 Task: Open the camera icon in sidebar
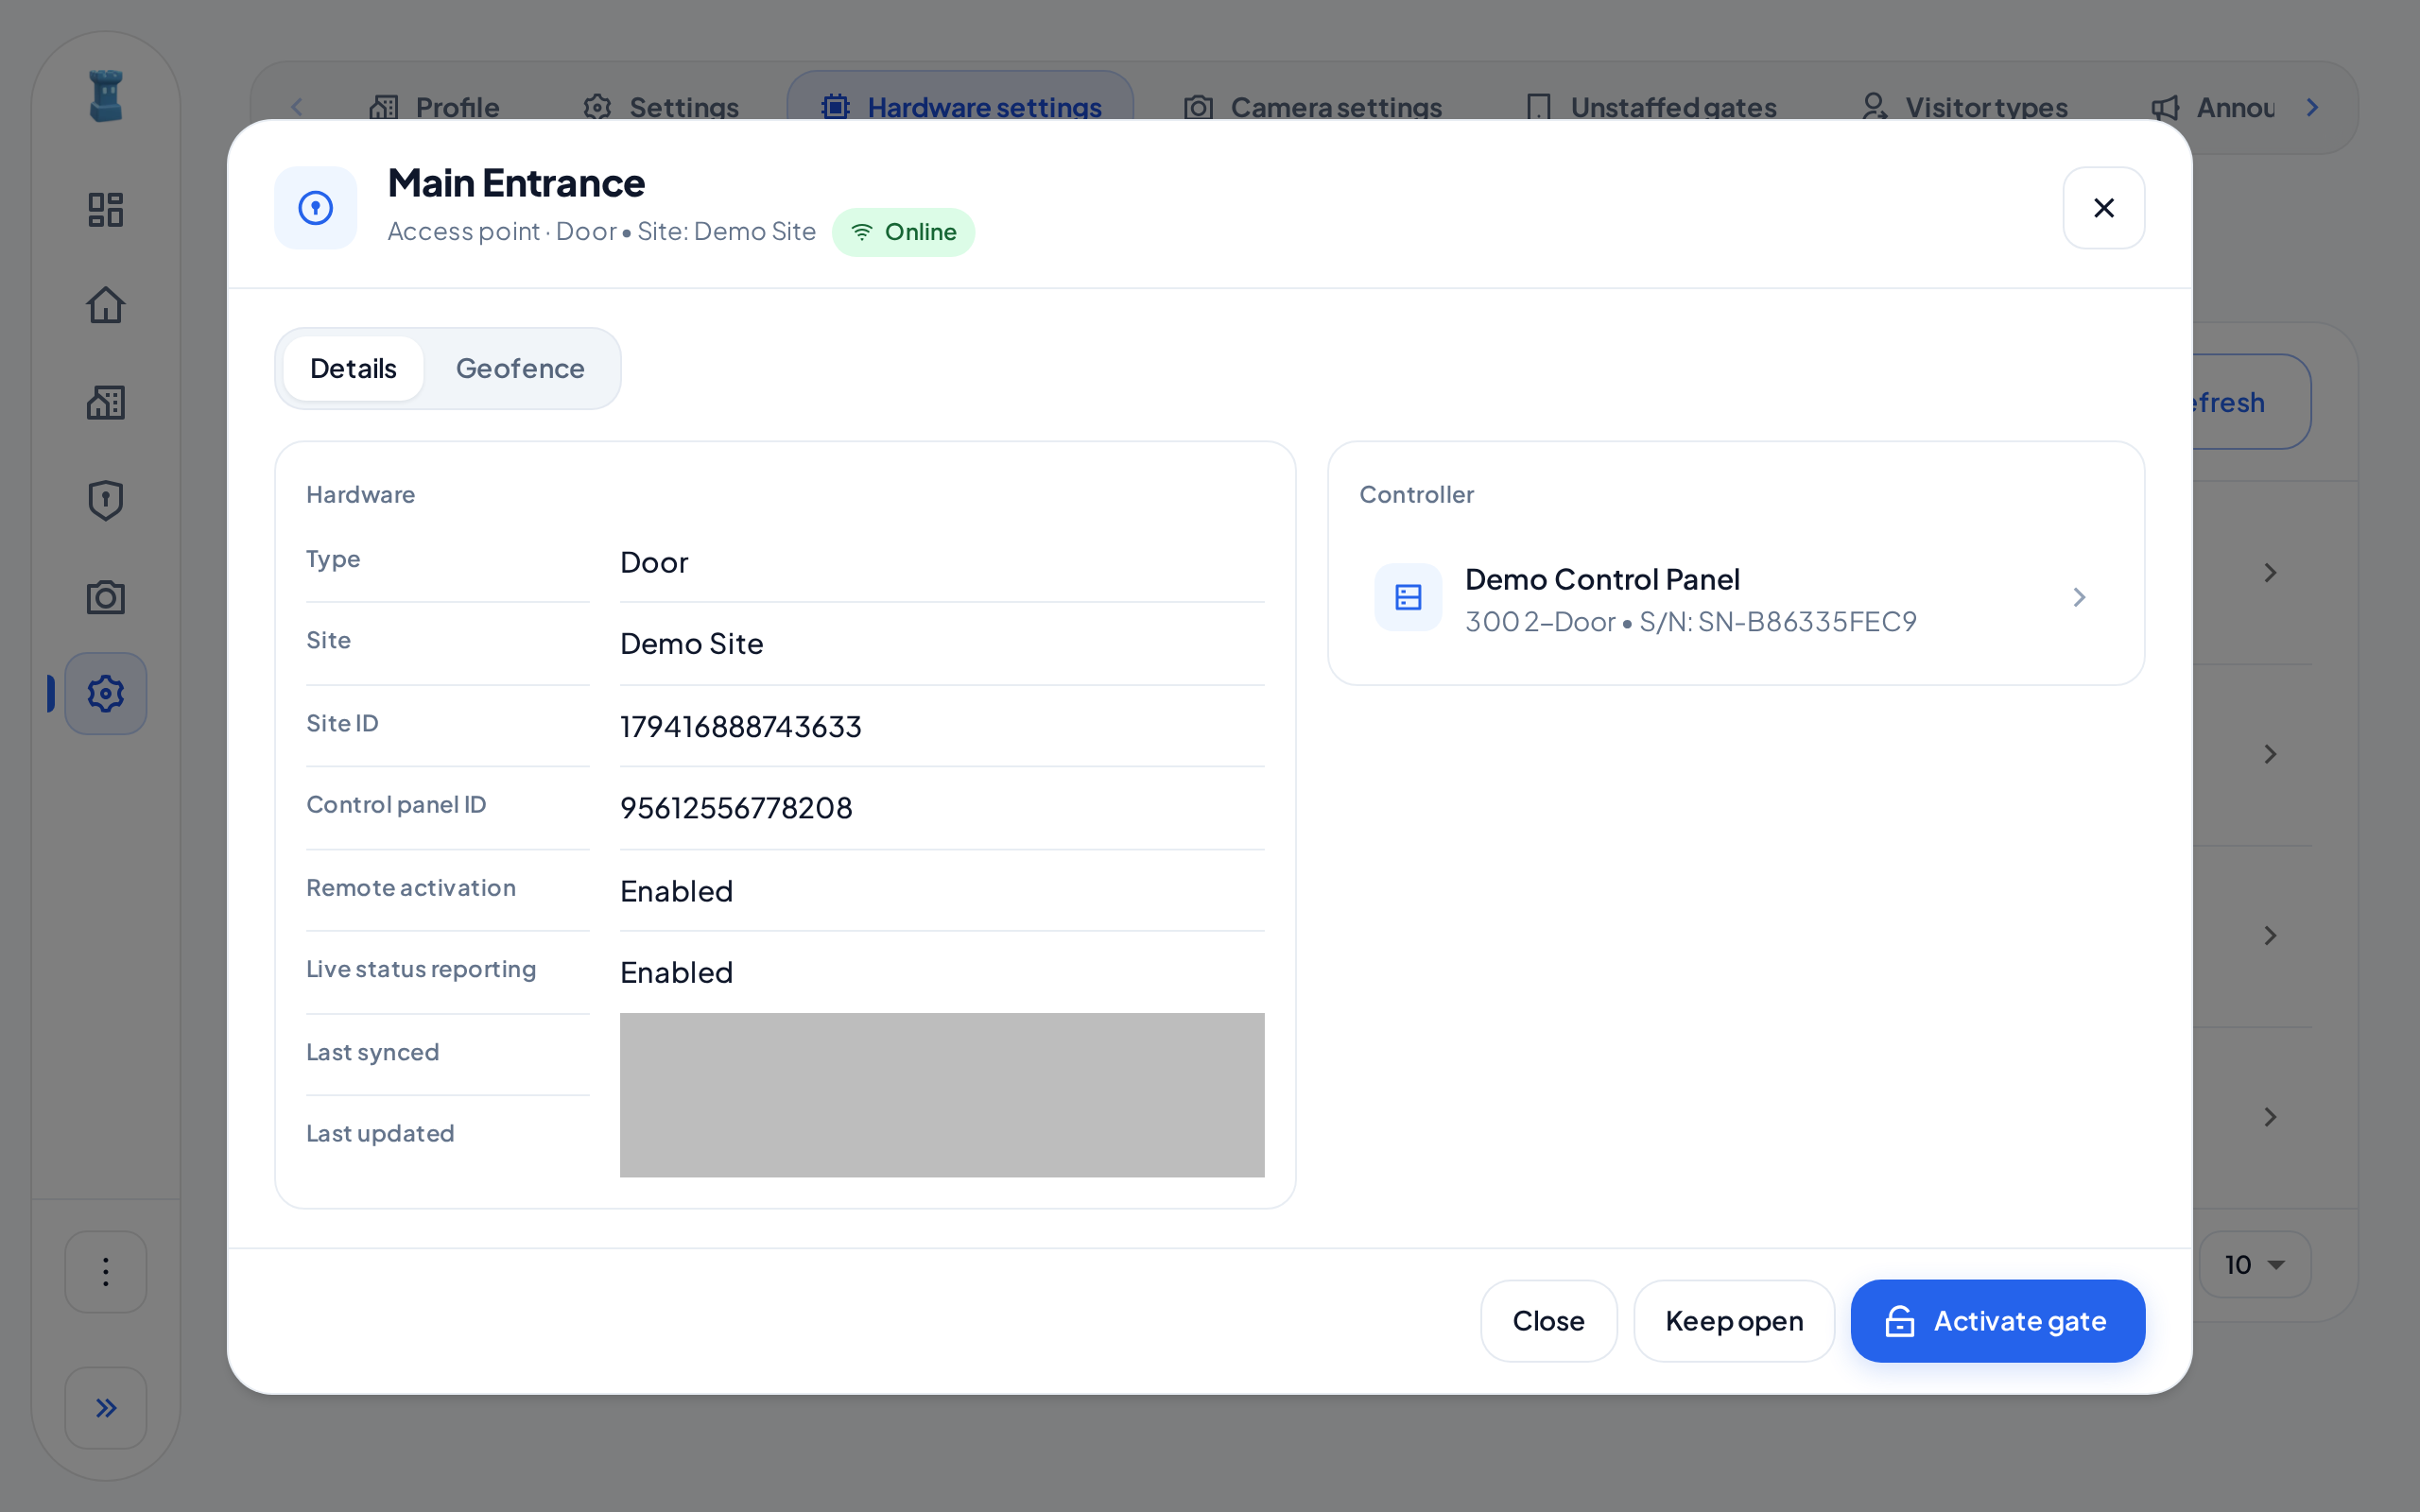(x=106, y=597)
